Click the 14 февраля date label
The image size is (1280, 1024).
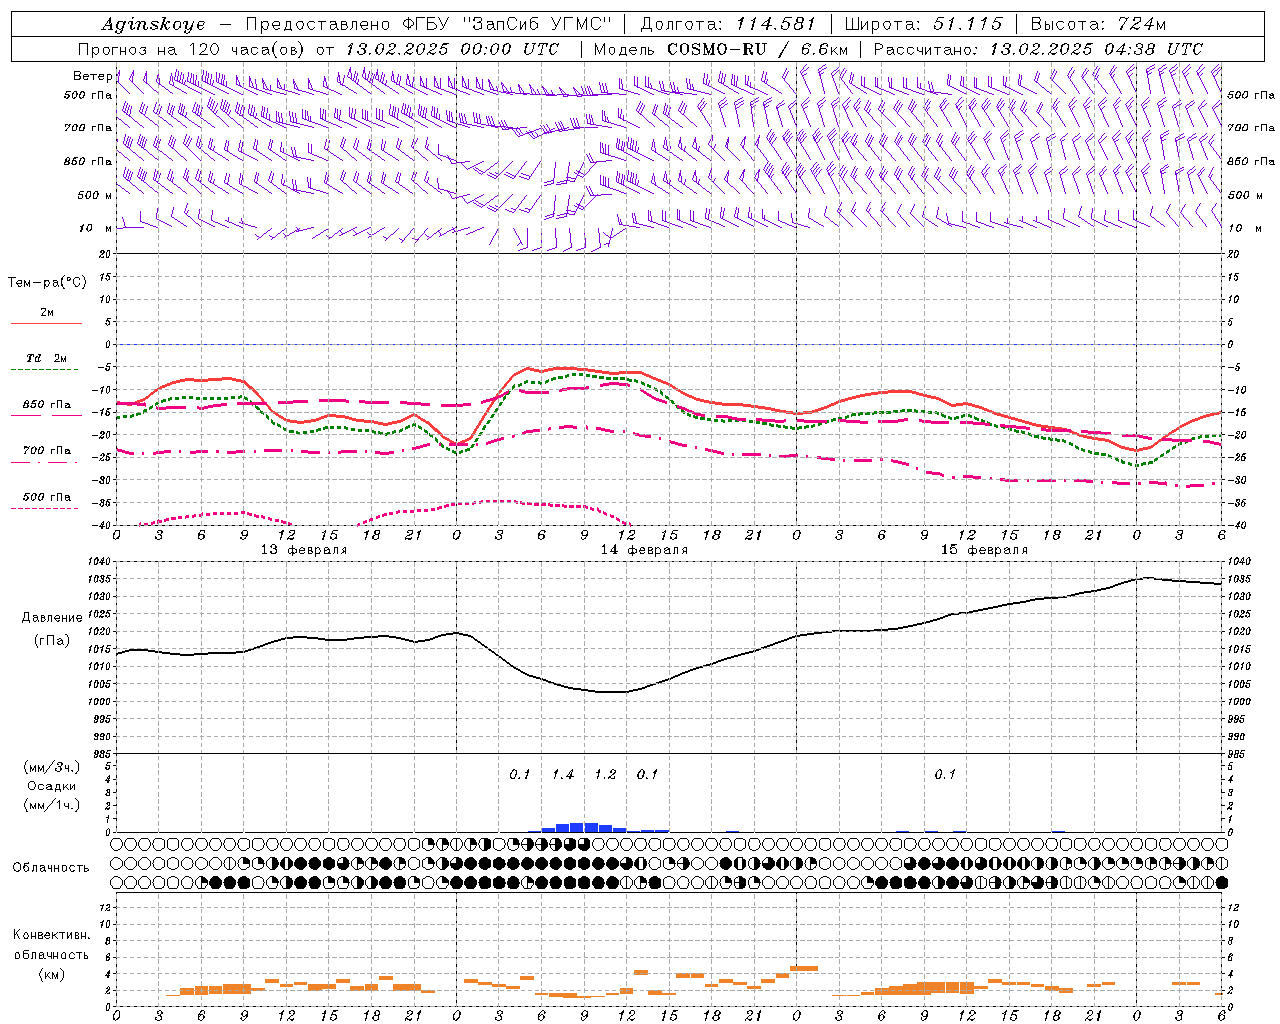click(644, 550)
